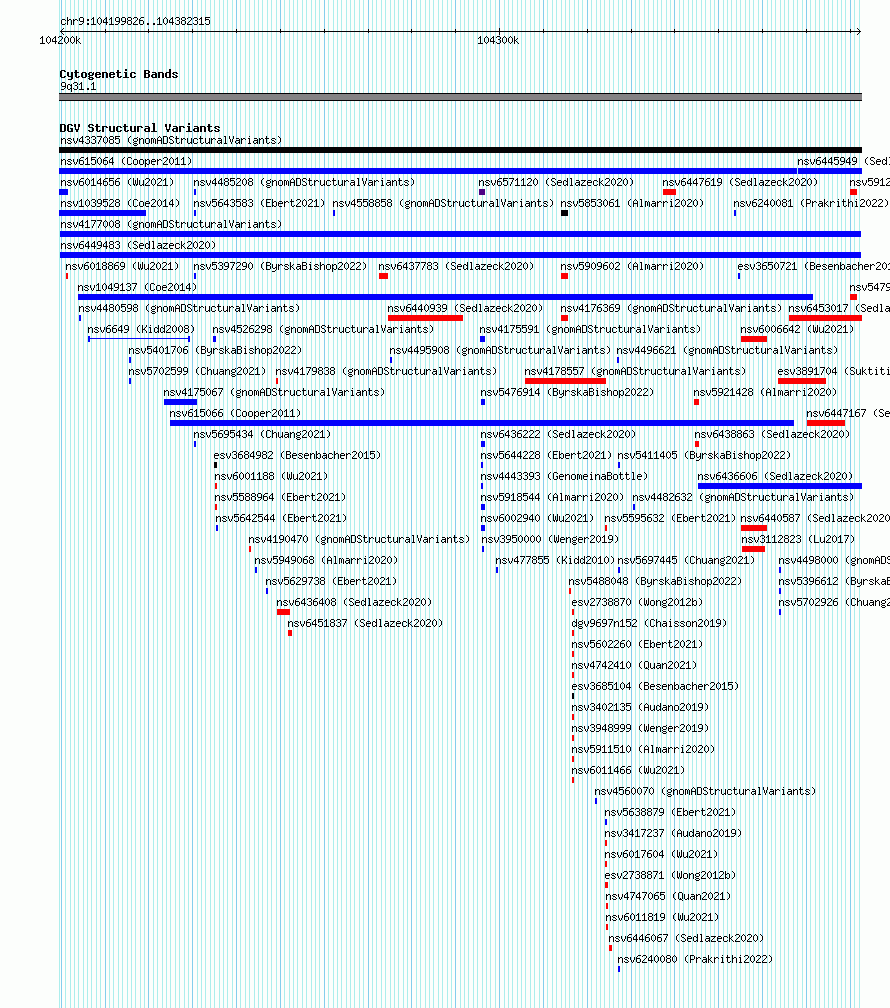Open nsv5397290 (ByrskaBishop2022) label

[x=280, y=266]
